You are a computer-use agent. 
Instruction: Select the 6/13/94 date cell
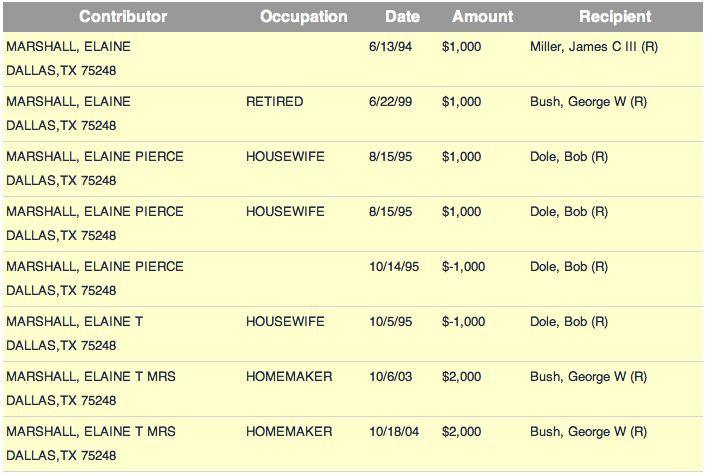(390, 47)
